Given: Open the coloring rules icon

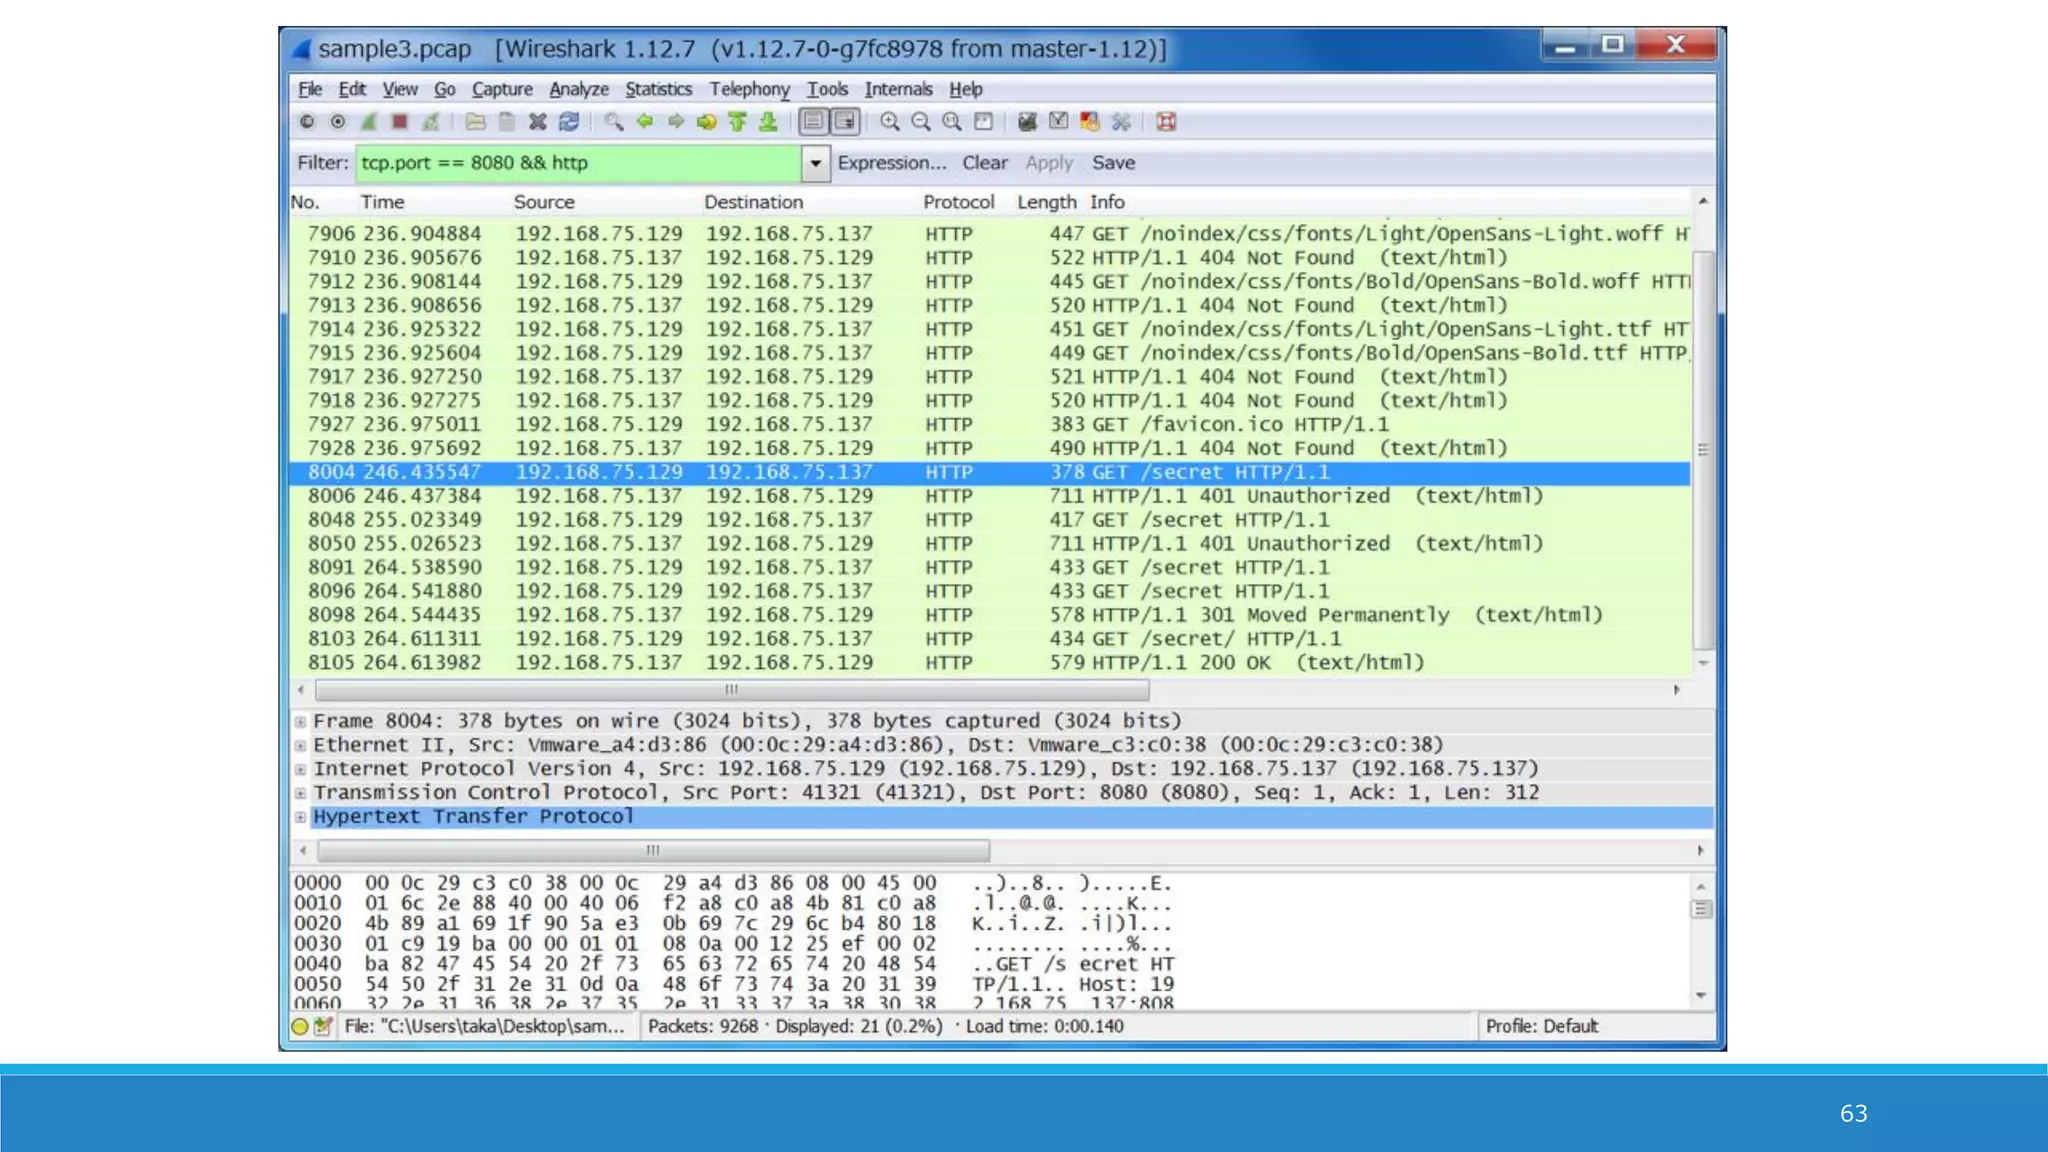Looking at the screenshot, I should pos(1090,122).
